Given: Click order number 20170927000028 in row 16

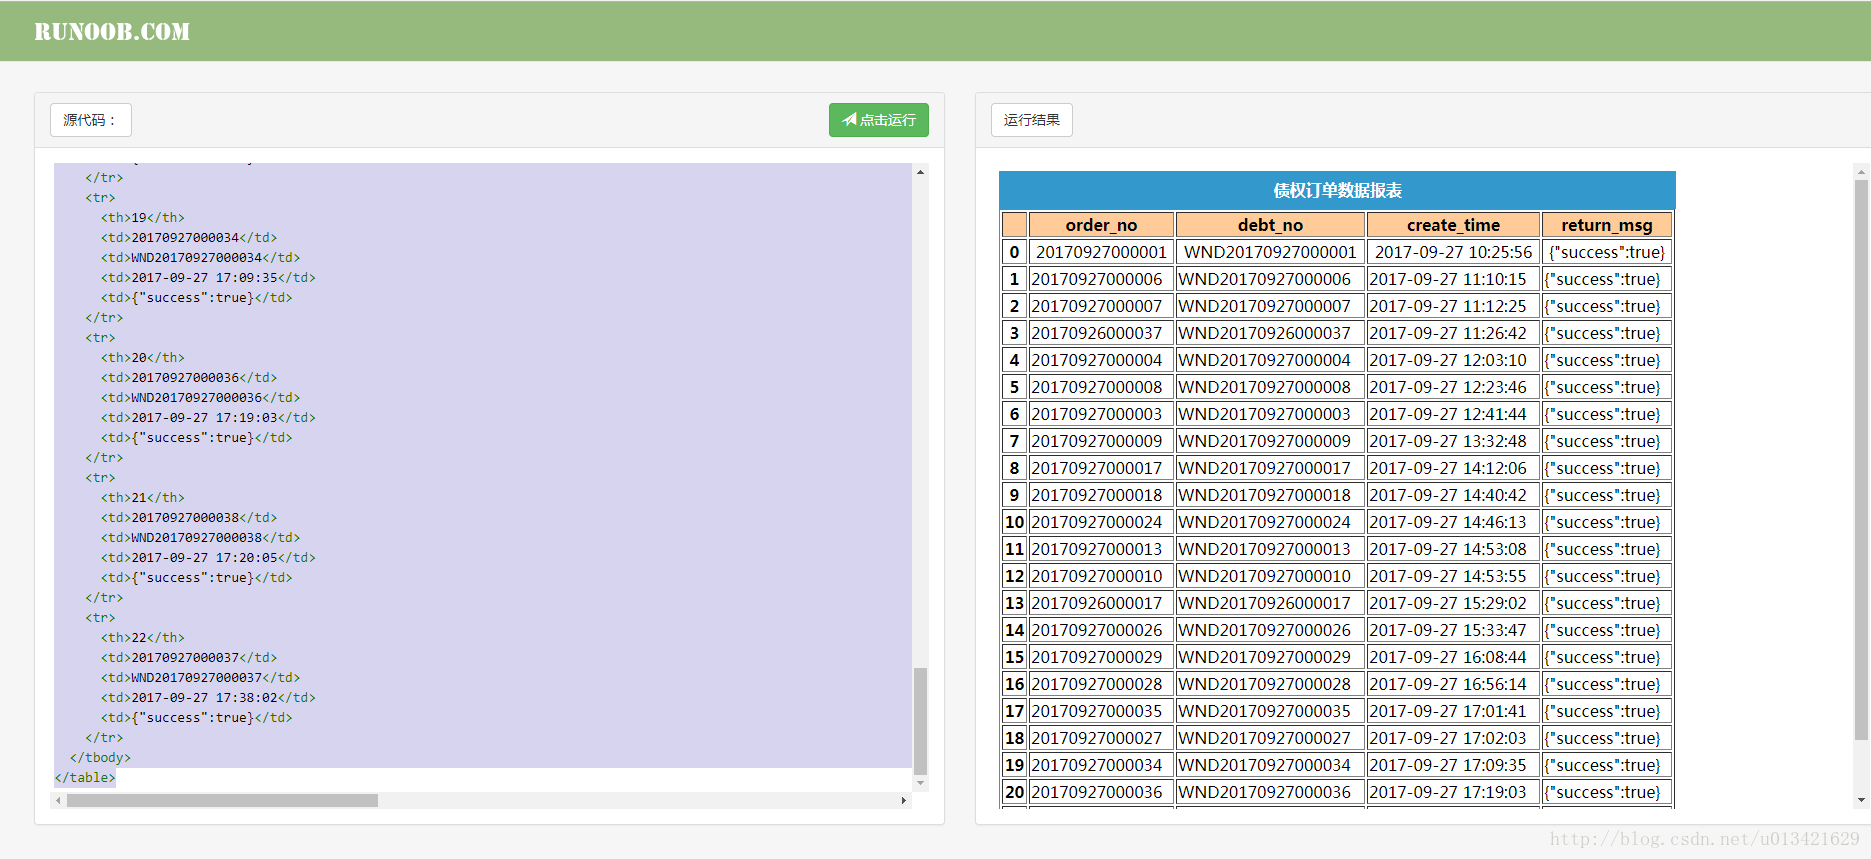Looking at the screenshot, I should (x=1101, y=684).
